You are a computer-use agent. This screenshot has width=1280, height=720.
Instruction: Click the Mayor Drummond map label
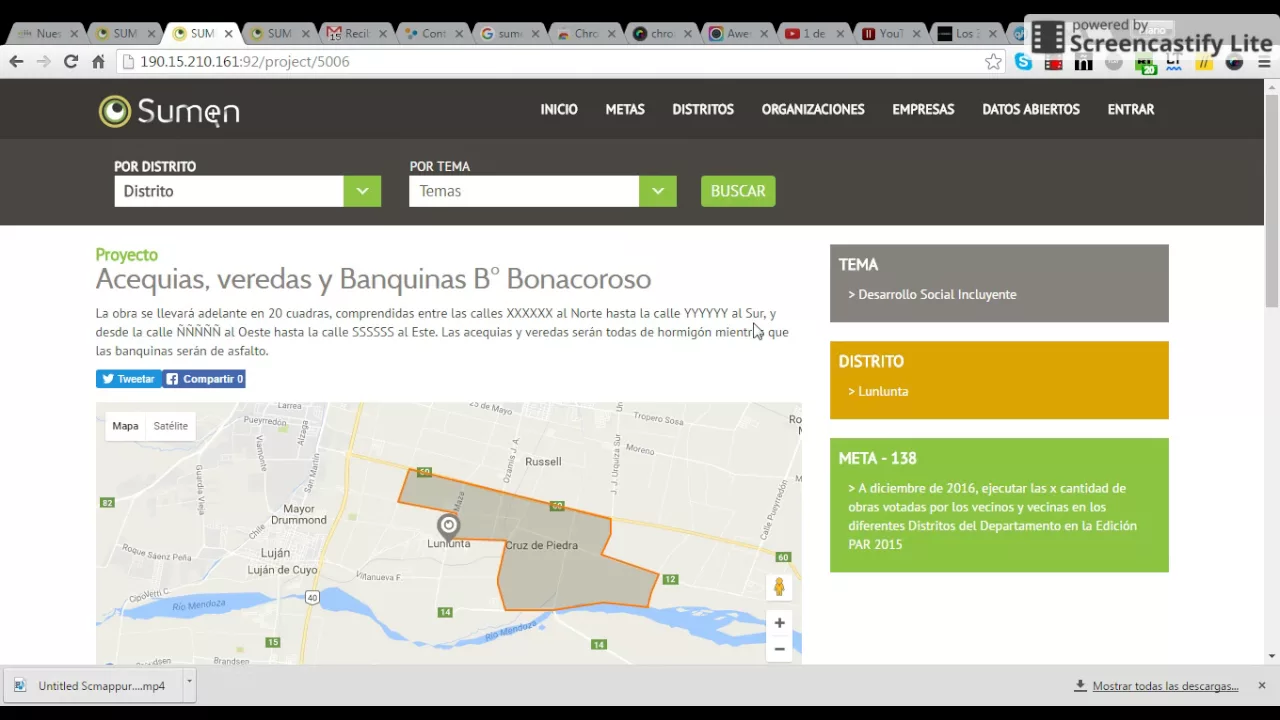[x=298, y=515]
